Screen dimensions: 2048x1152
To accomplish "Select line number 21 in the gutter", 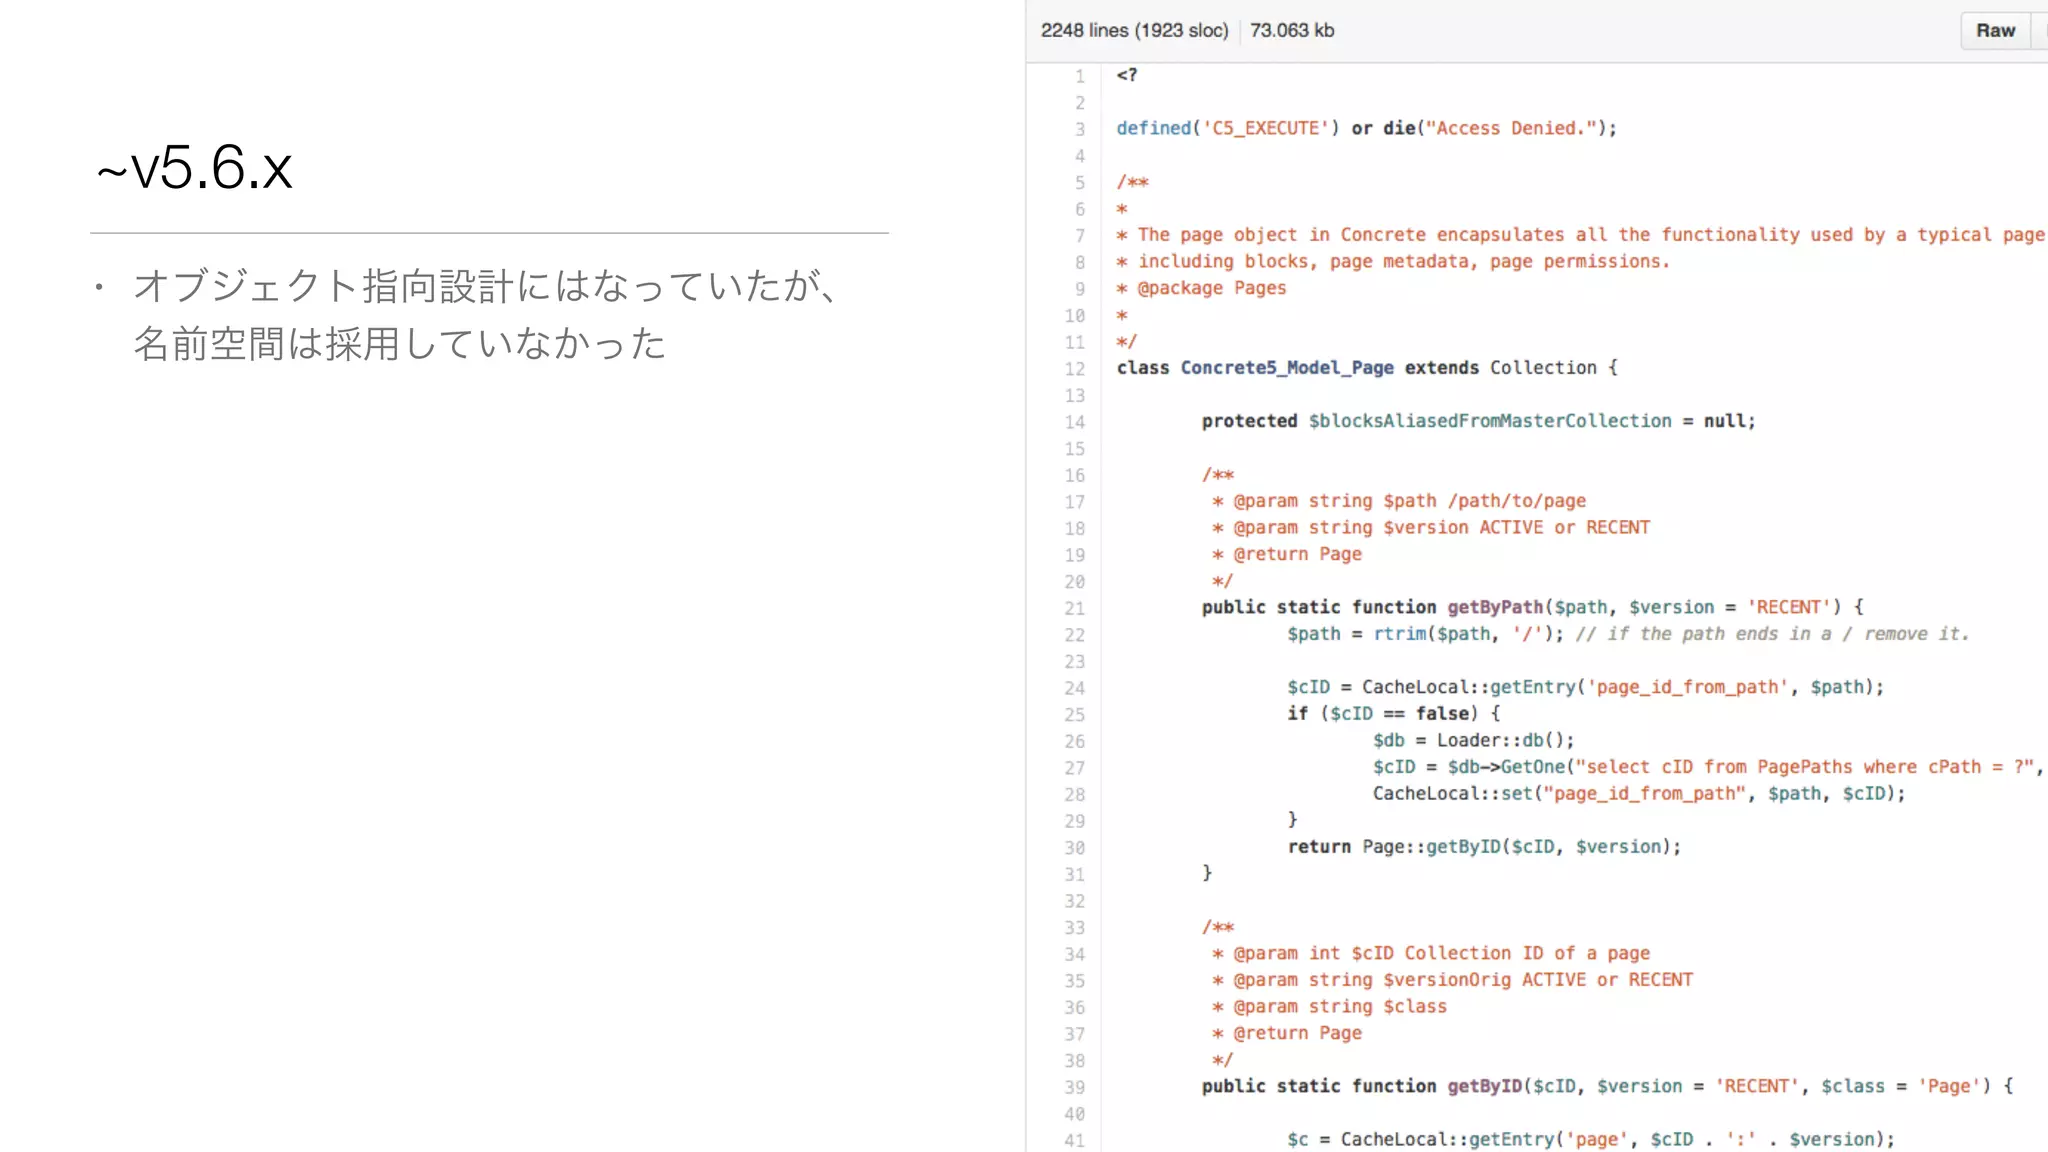I will coord(1075,608).
